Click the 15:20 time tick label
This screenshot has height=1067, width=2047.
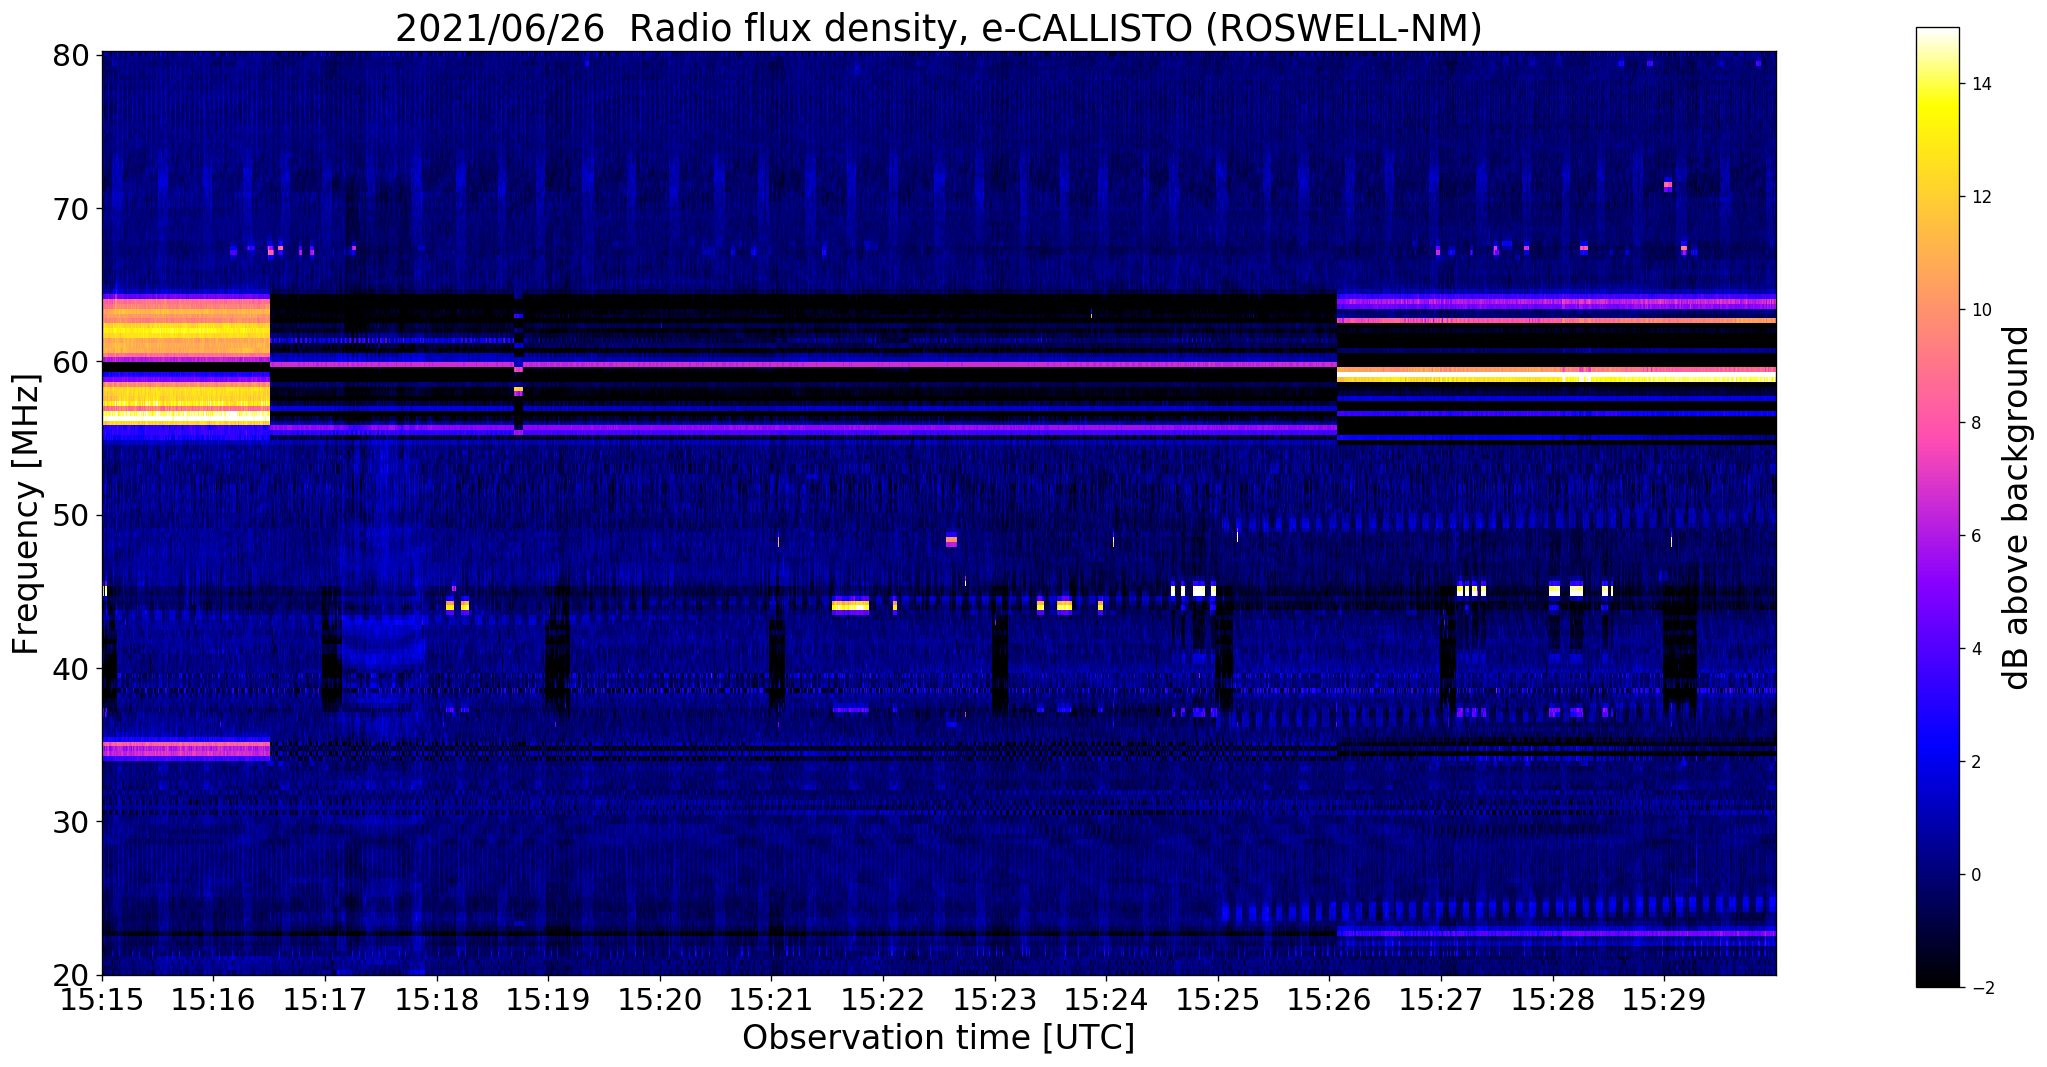click(660, 999)
